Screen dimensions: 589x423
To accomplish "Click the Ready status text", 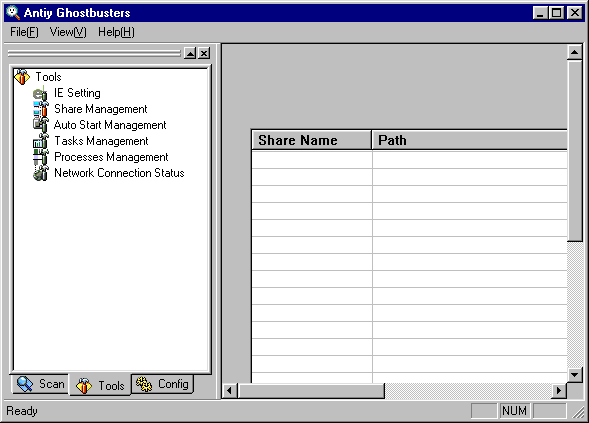I will (x=22, y=411).
